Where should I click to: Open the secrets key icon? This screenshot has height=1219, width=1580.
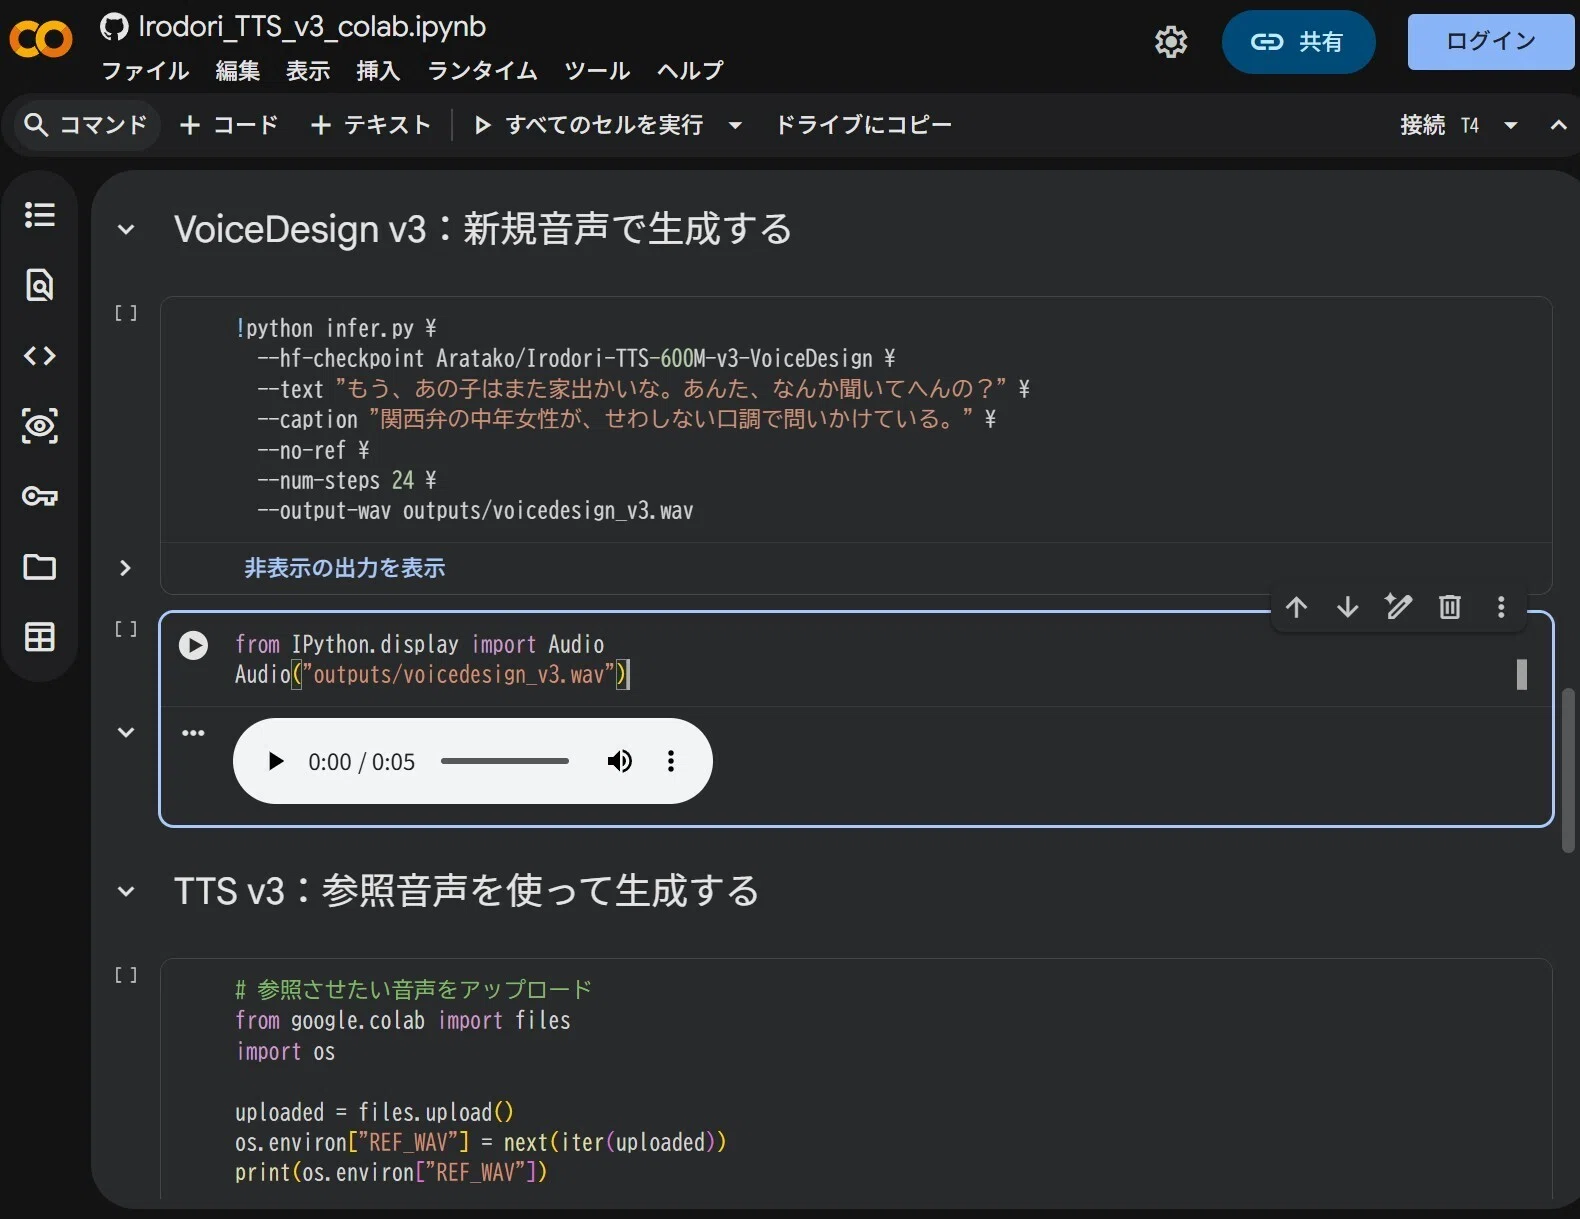40,496
